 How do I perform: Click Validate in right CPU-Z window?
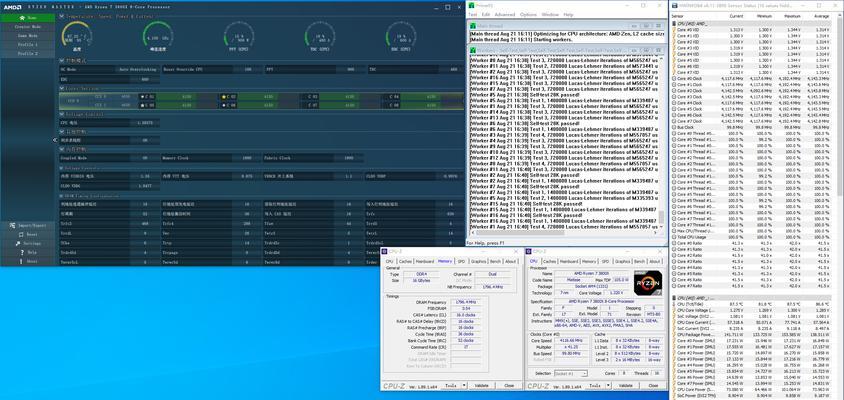pos(625,385)
